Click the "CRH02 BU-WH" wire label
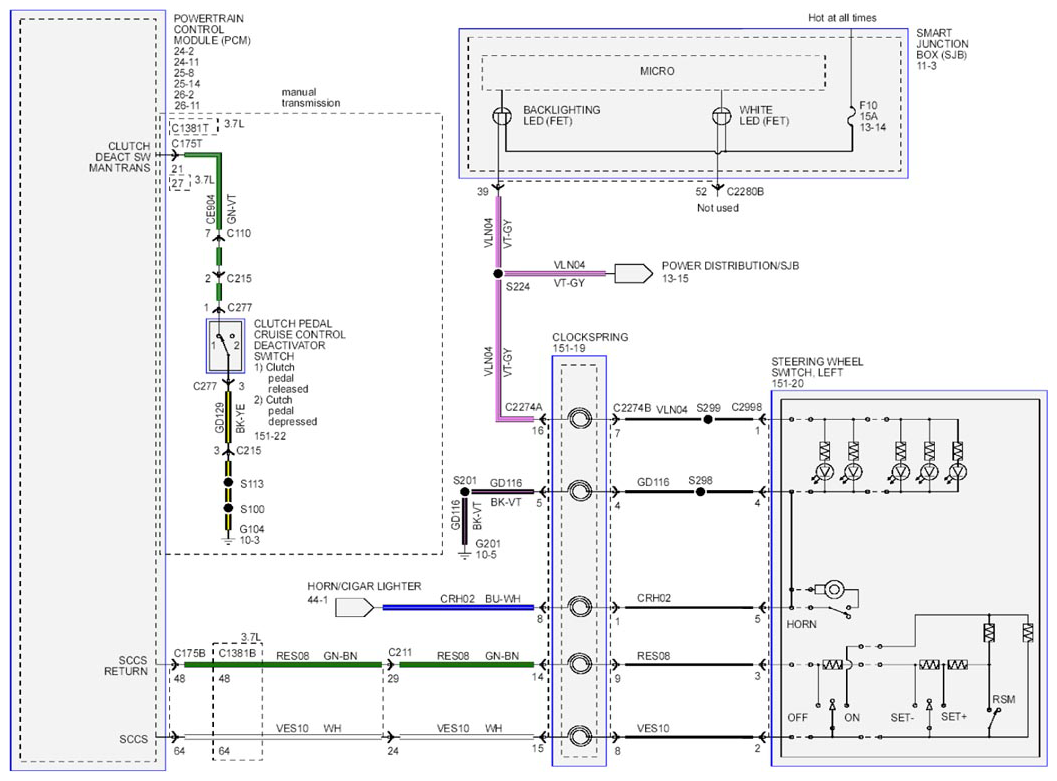The image size is (1057, 781). coord(480,598)
